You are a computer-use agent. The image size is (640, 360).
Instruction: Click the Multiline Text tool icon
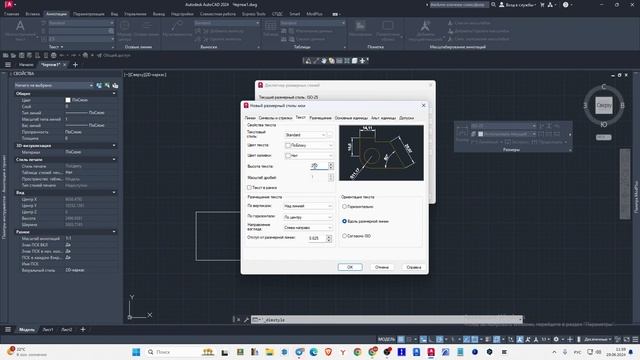coord(20,27)
